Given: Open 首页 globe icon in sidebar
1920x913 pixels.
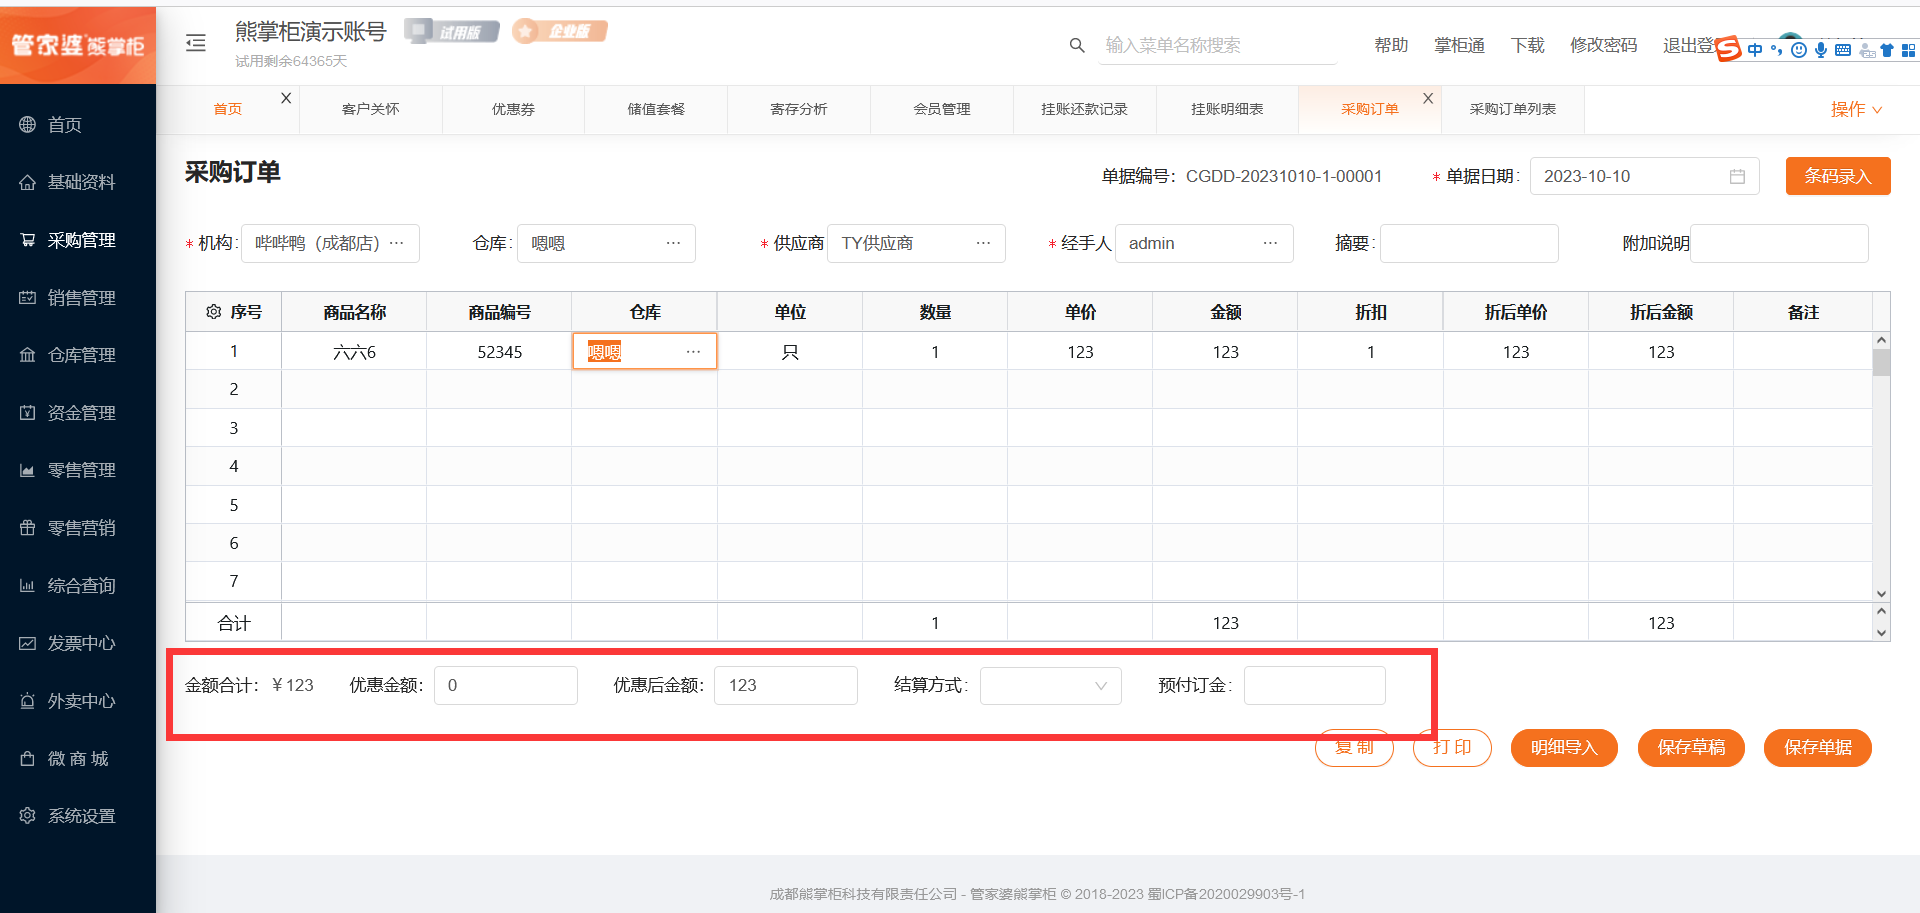Looking at the screenshot, I should click(x=28, y=125).
